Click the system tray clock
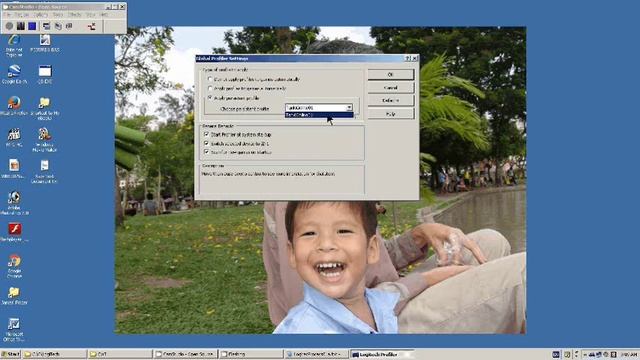 pos(629,355)
